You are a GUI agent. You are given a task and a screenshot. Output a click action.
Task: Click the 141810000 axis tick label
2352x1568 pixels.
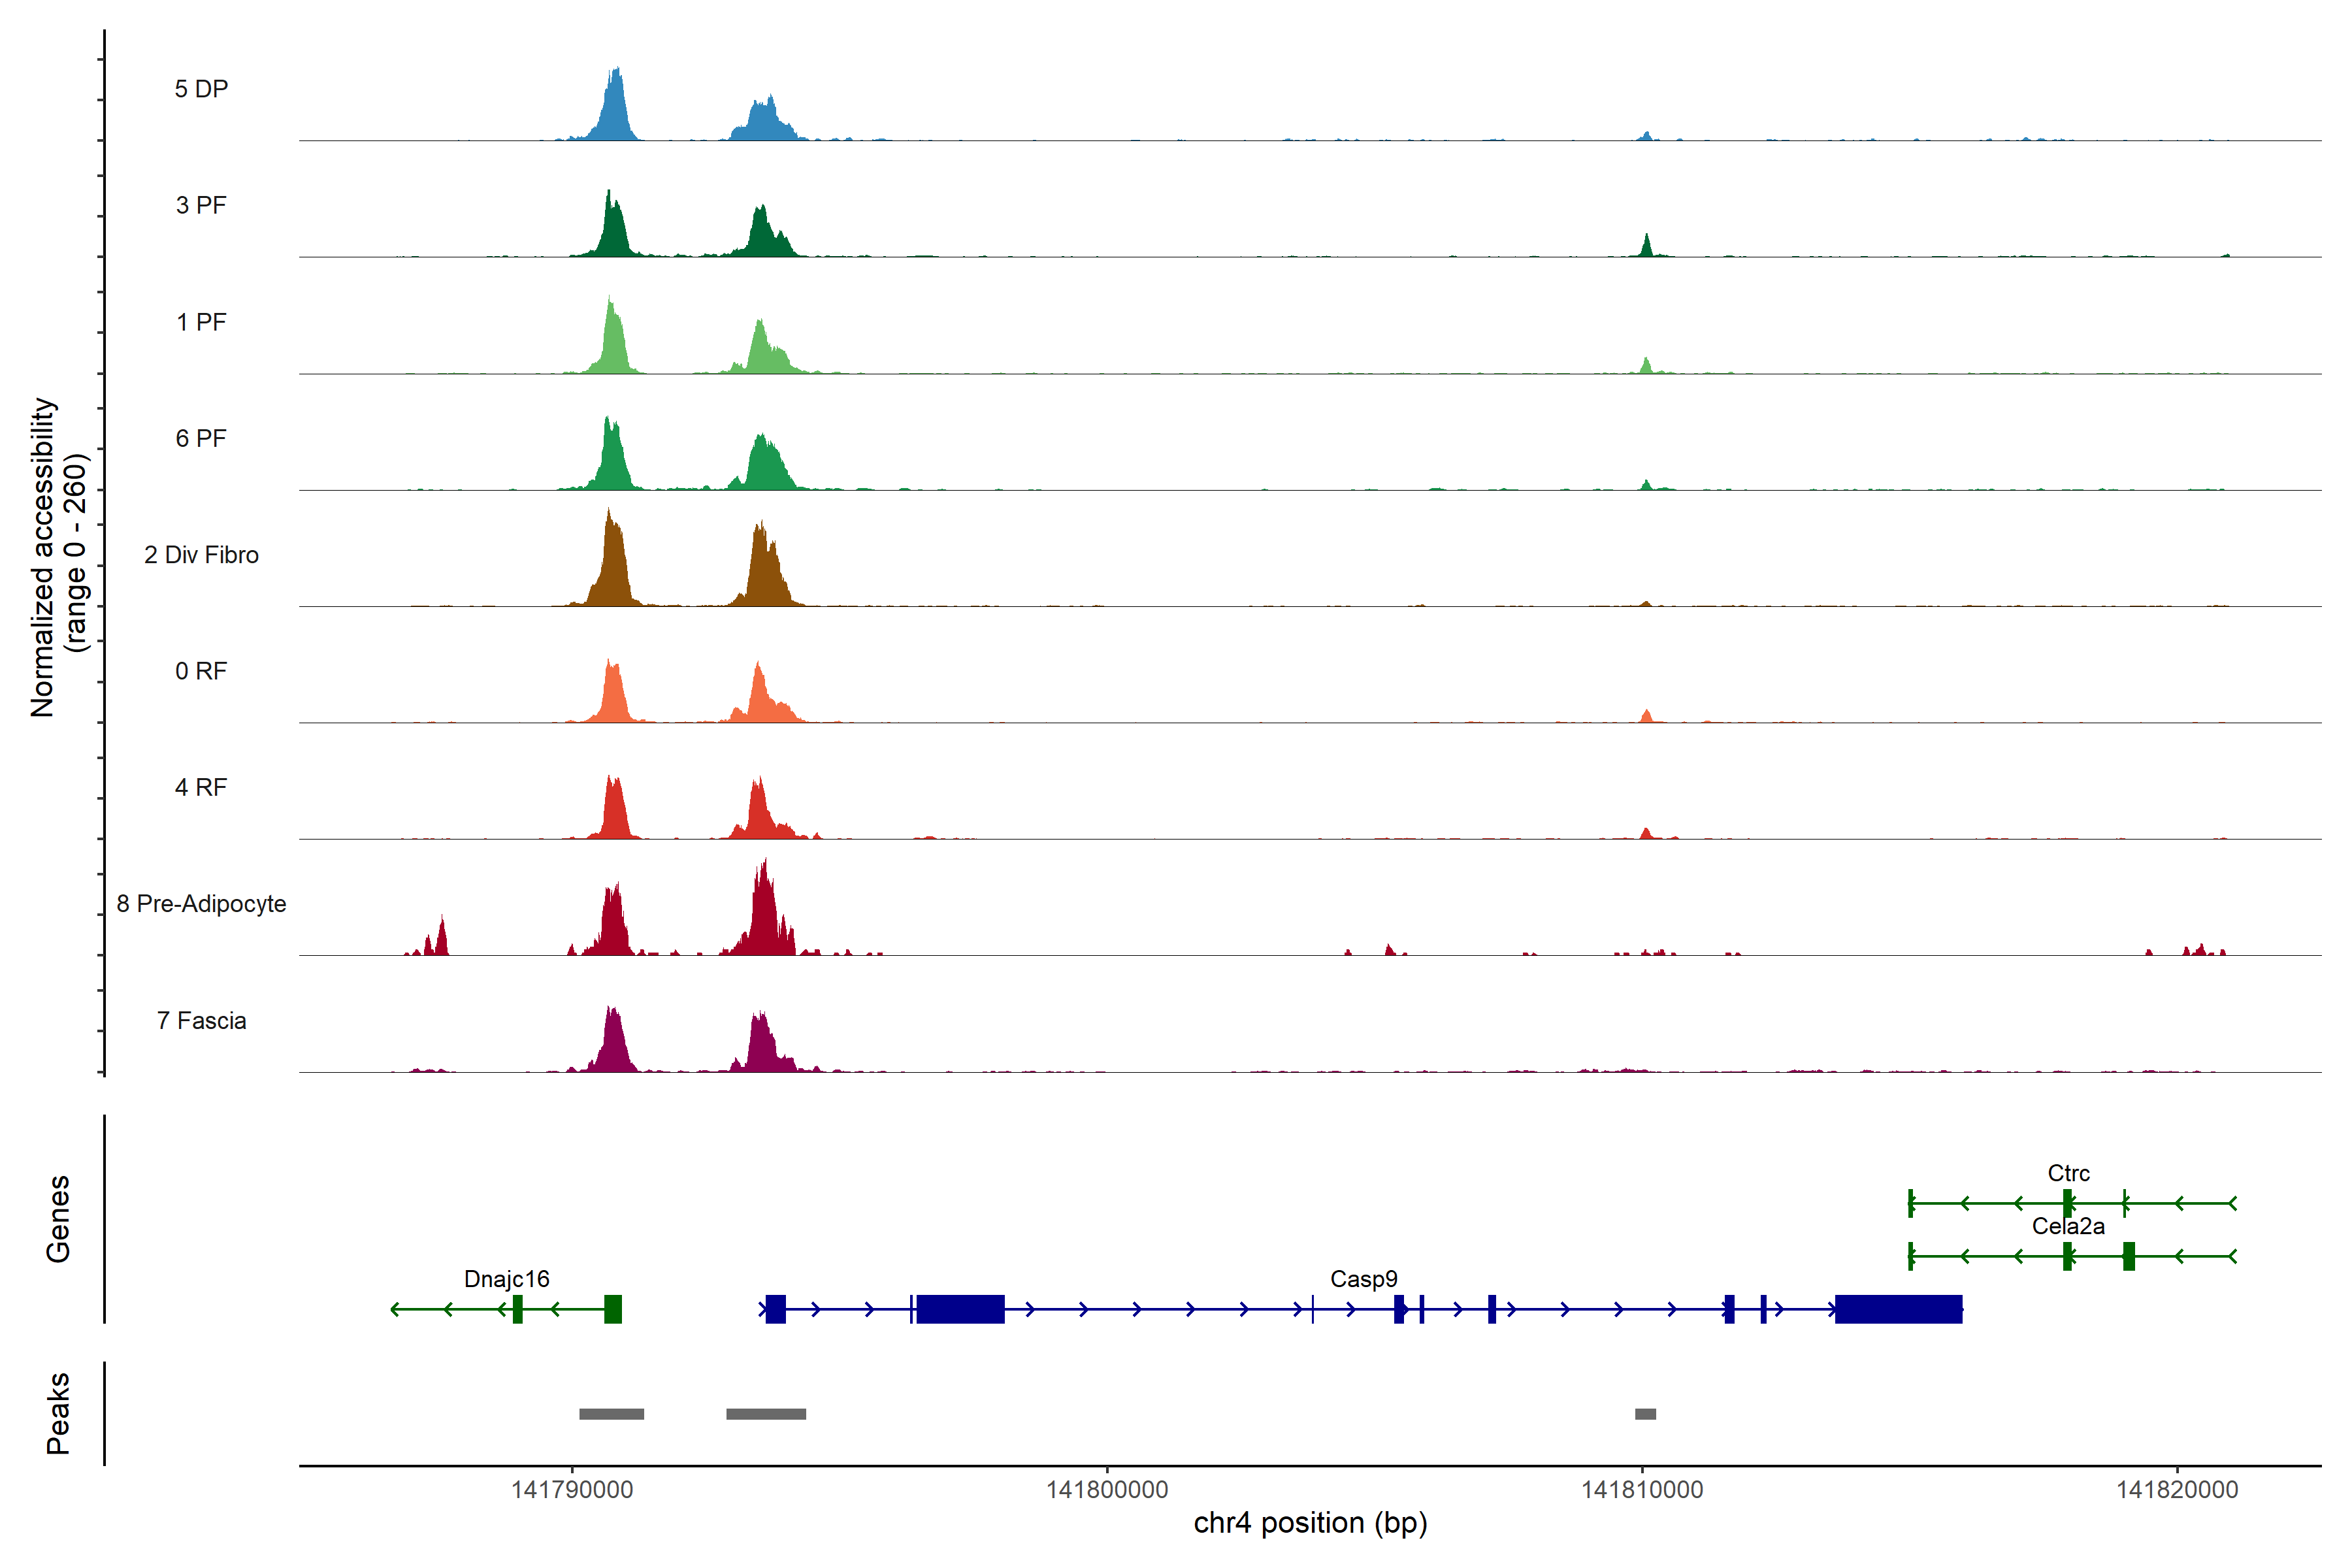pos(1641,1490)
